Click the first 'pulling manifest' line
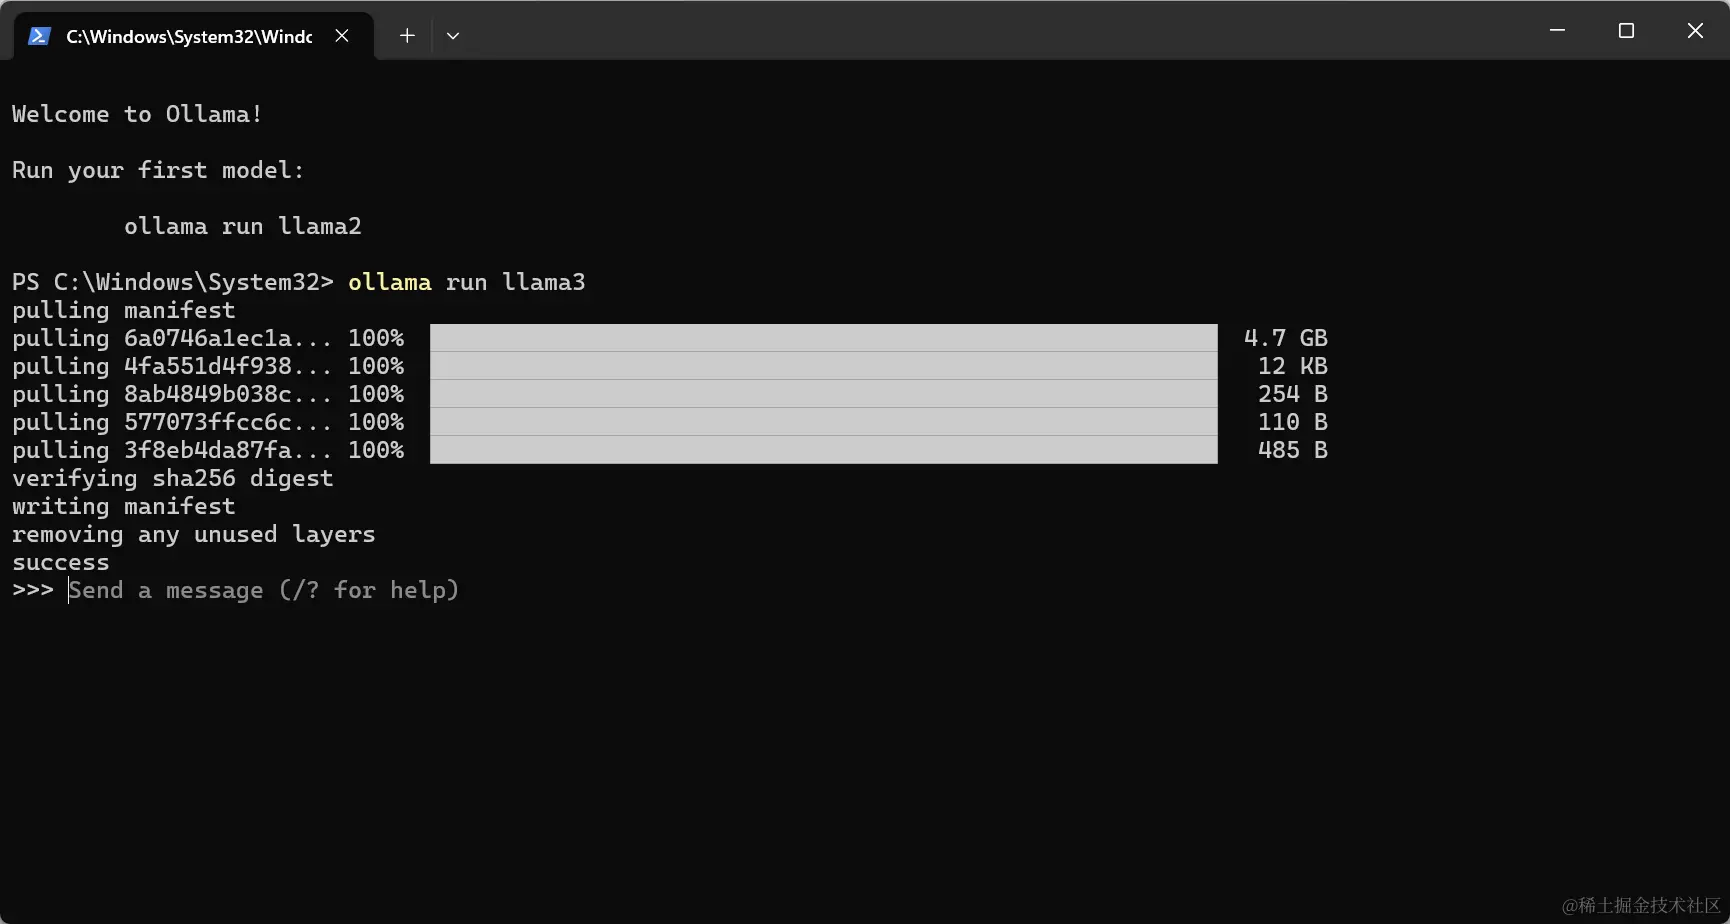1730x924 pixels. tap(124, 310)
